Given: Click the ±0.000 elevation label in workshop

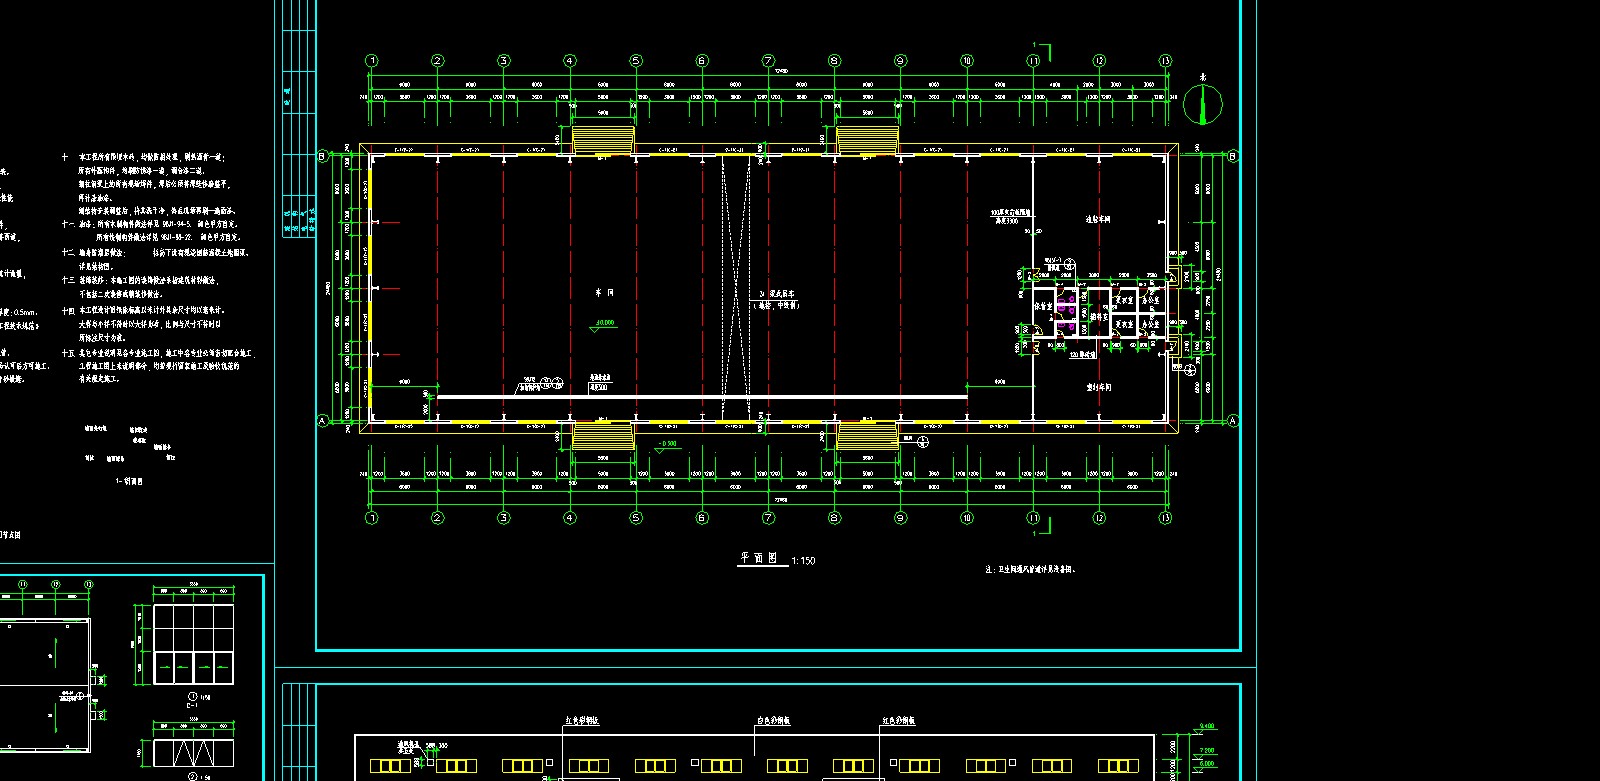Looking at the screenshot, I should coord(604,323).
